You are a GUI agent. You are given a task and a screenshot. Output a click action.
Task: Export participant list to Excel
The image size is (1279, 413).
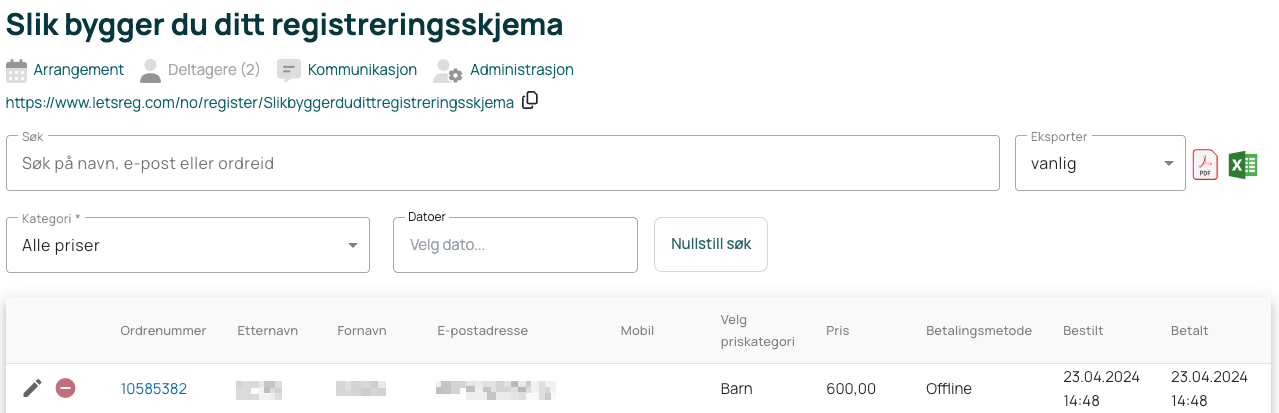coord(1242,165)
